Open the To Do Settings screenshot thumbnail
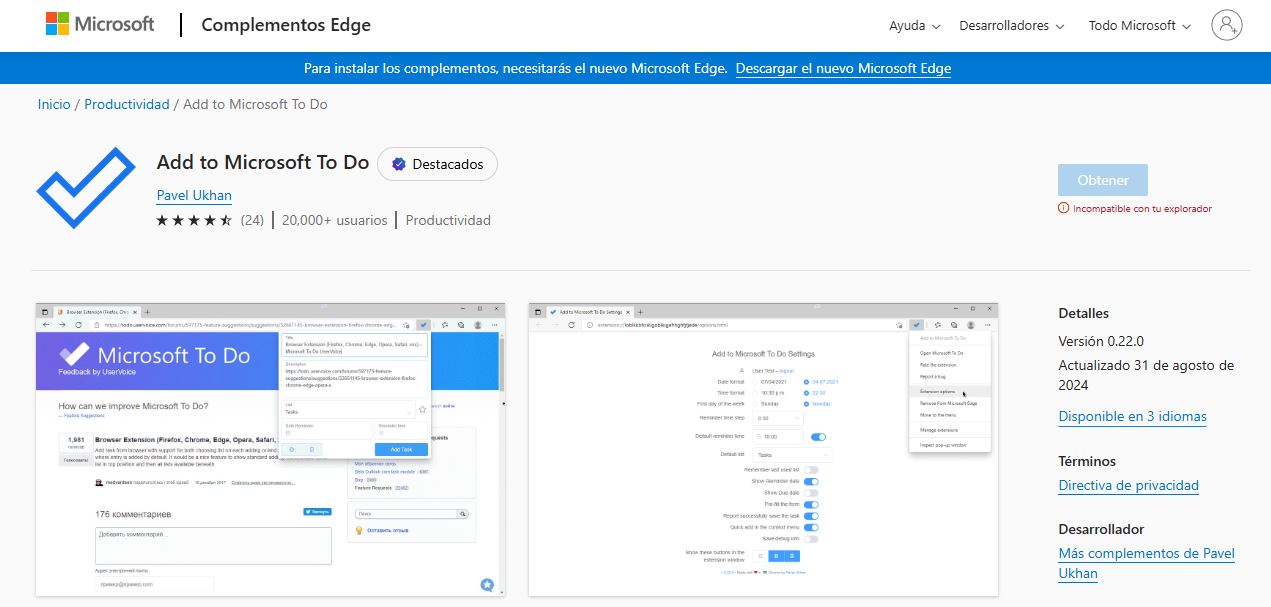 point(763,449)
